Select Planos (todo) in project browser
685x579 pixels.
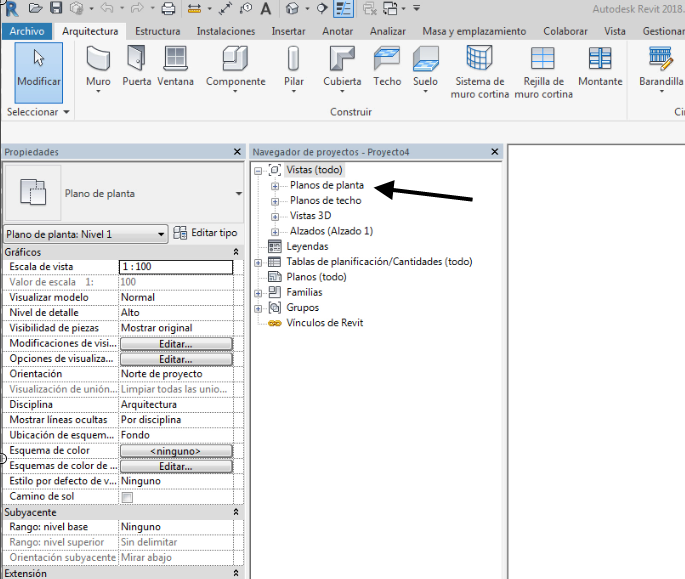point(316,277)
